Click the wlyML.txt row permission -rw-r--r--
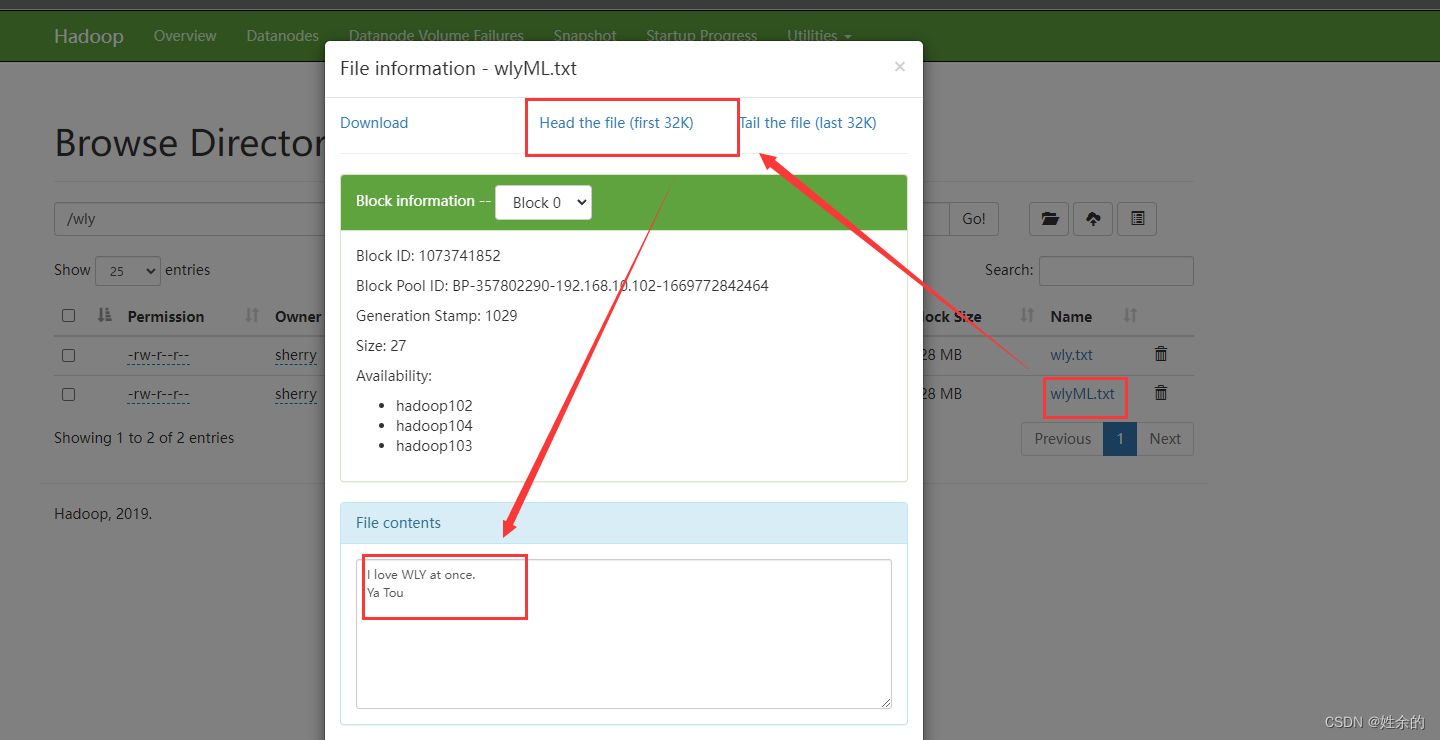1440x740 pixels. coord(158,394)
